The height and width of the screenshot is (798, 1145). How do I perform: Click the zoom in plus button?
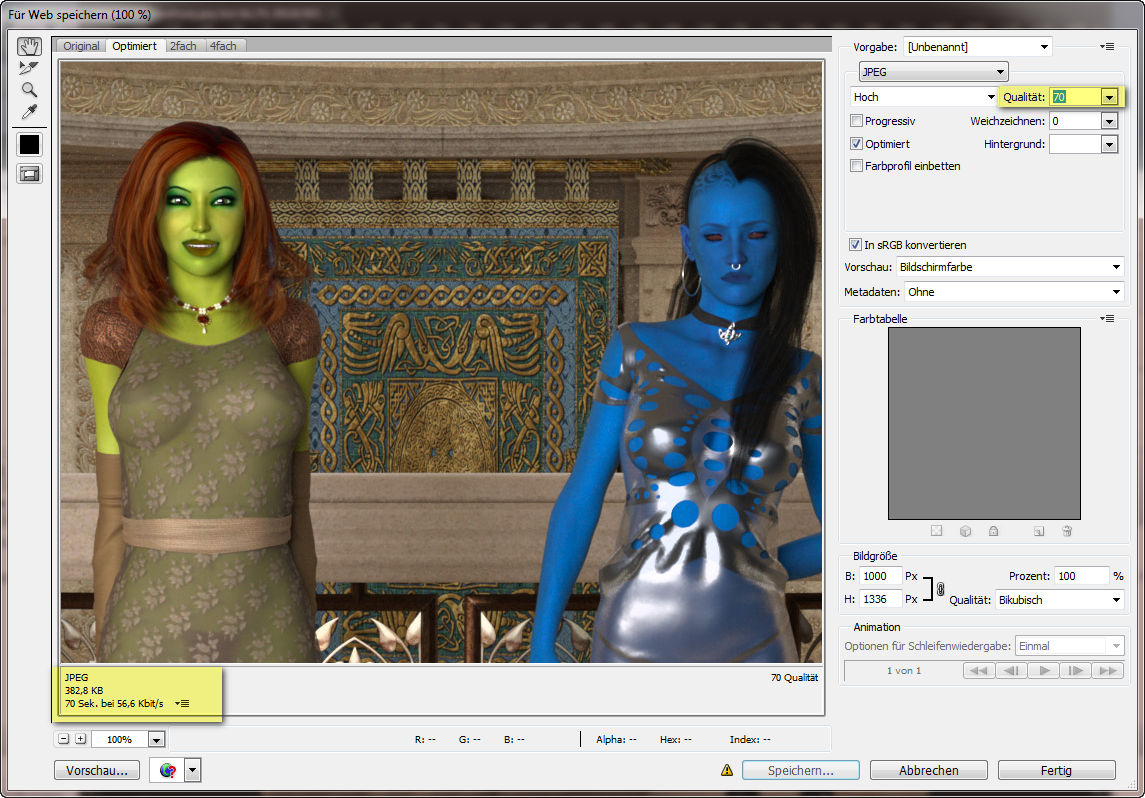(x=80, y=739)
